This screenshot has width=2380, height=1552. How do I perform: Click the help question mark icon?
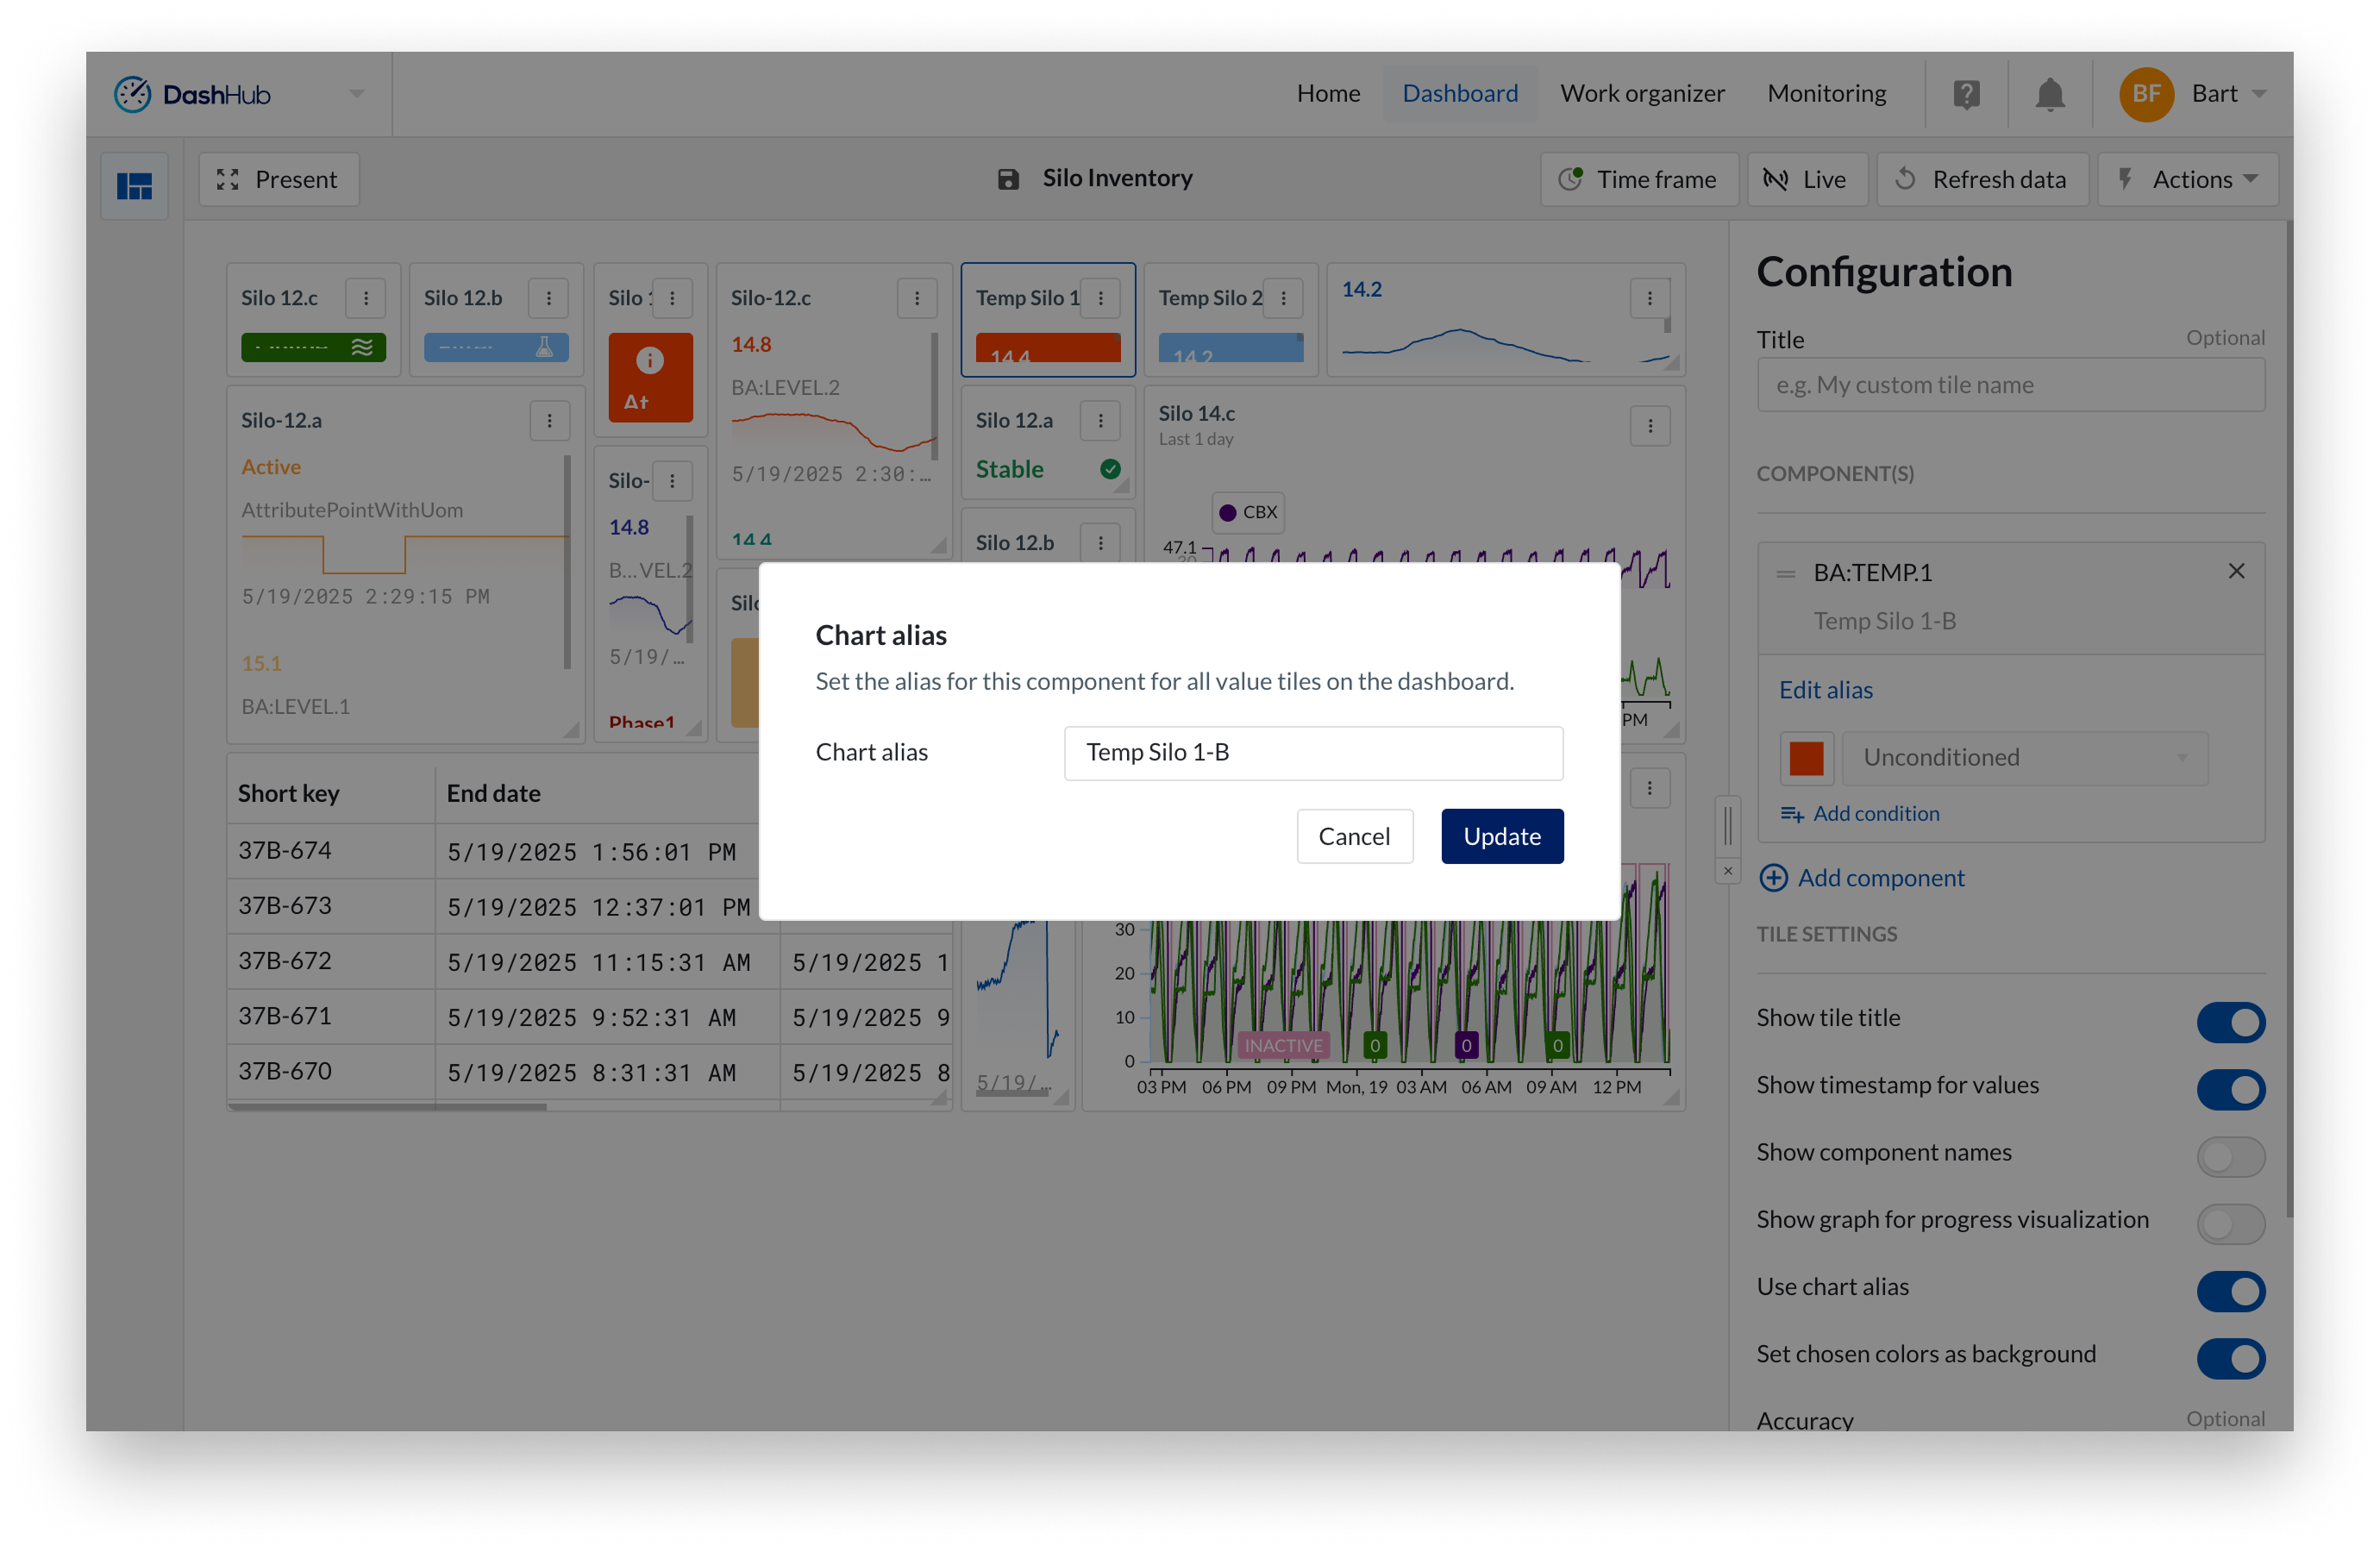point(1966,95)
